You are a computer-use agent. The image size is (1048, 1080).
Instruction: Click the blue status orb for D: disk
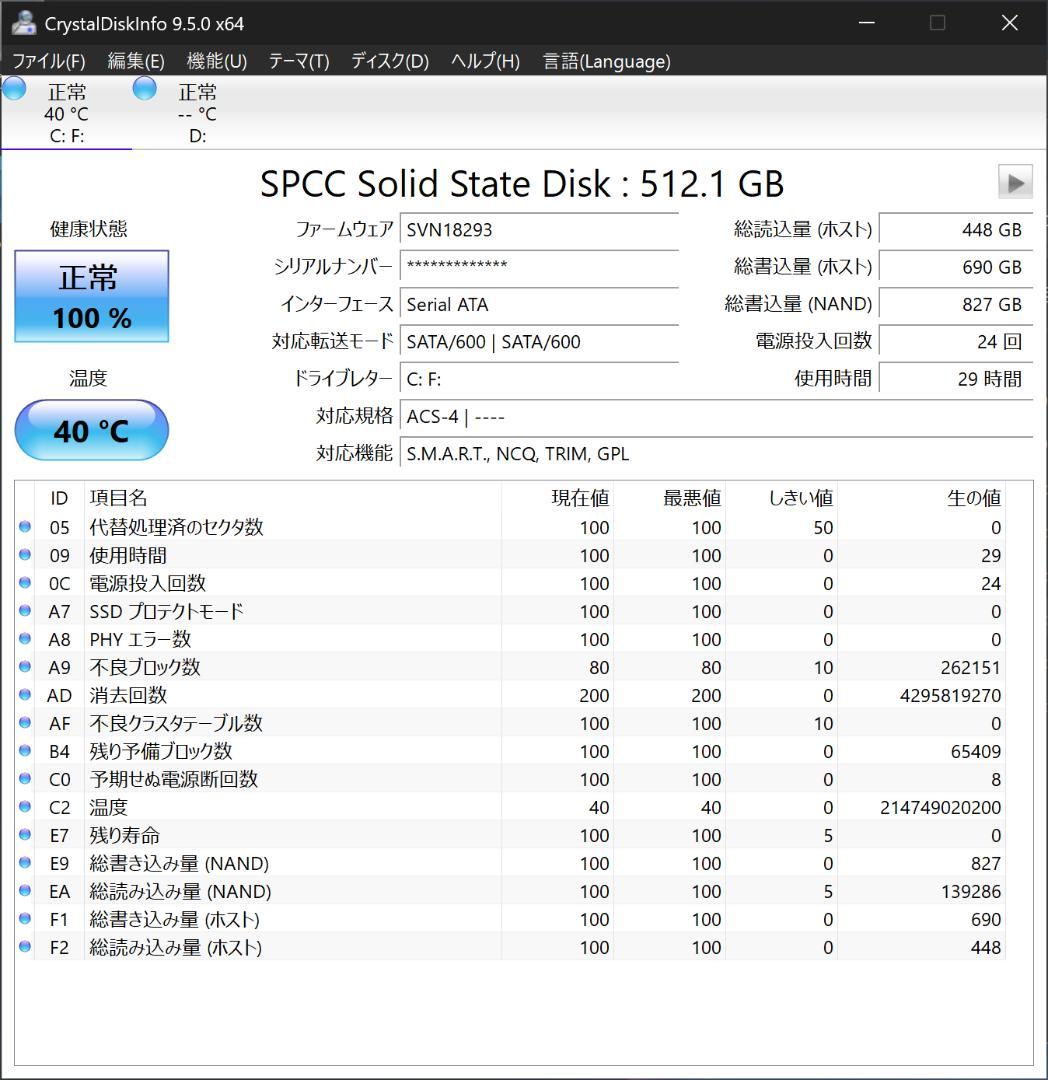coord(145,88)
